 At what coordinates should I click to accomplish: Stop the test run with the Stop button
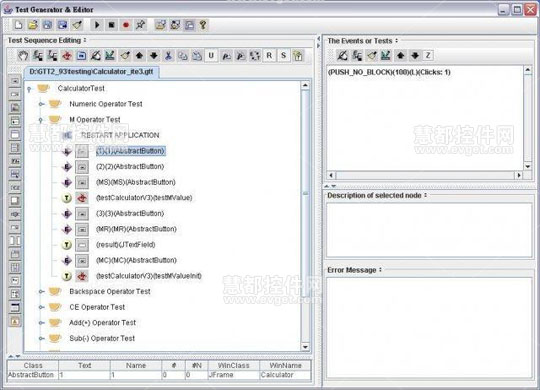(x=111, y=25)
